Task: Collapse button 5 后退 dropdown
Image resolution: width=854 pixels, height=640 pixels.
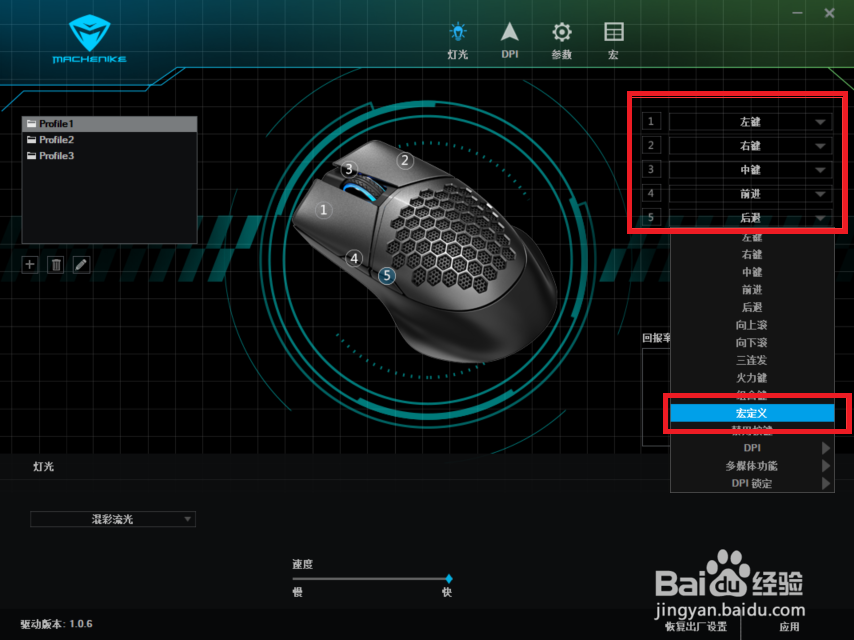Action: [751, 217]
